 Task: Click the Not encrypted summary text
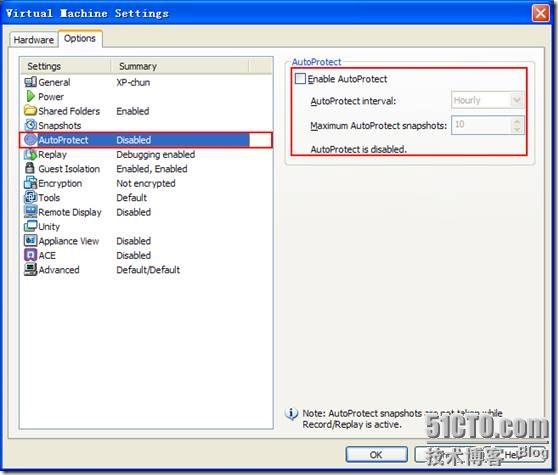146,183
